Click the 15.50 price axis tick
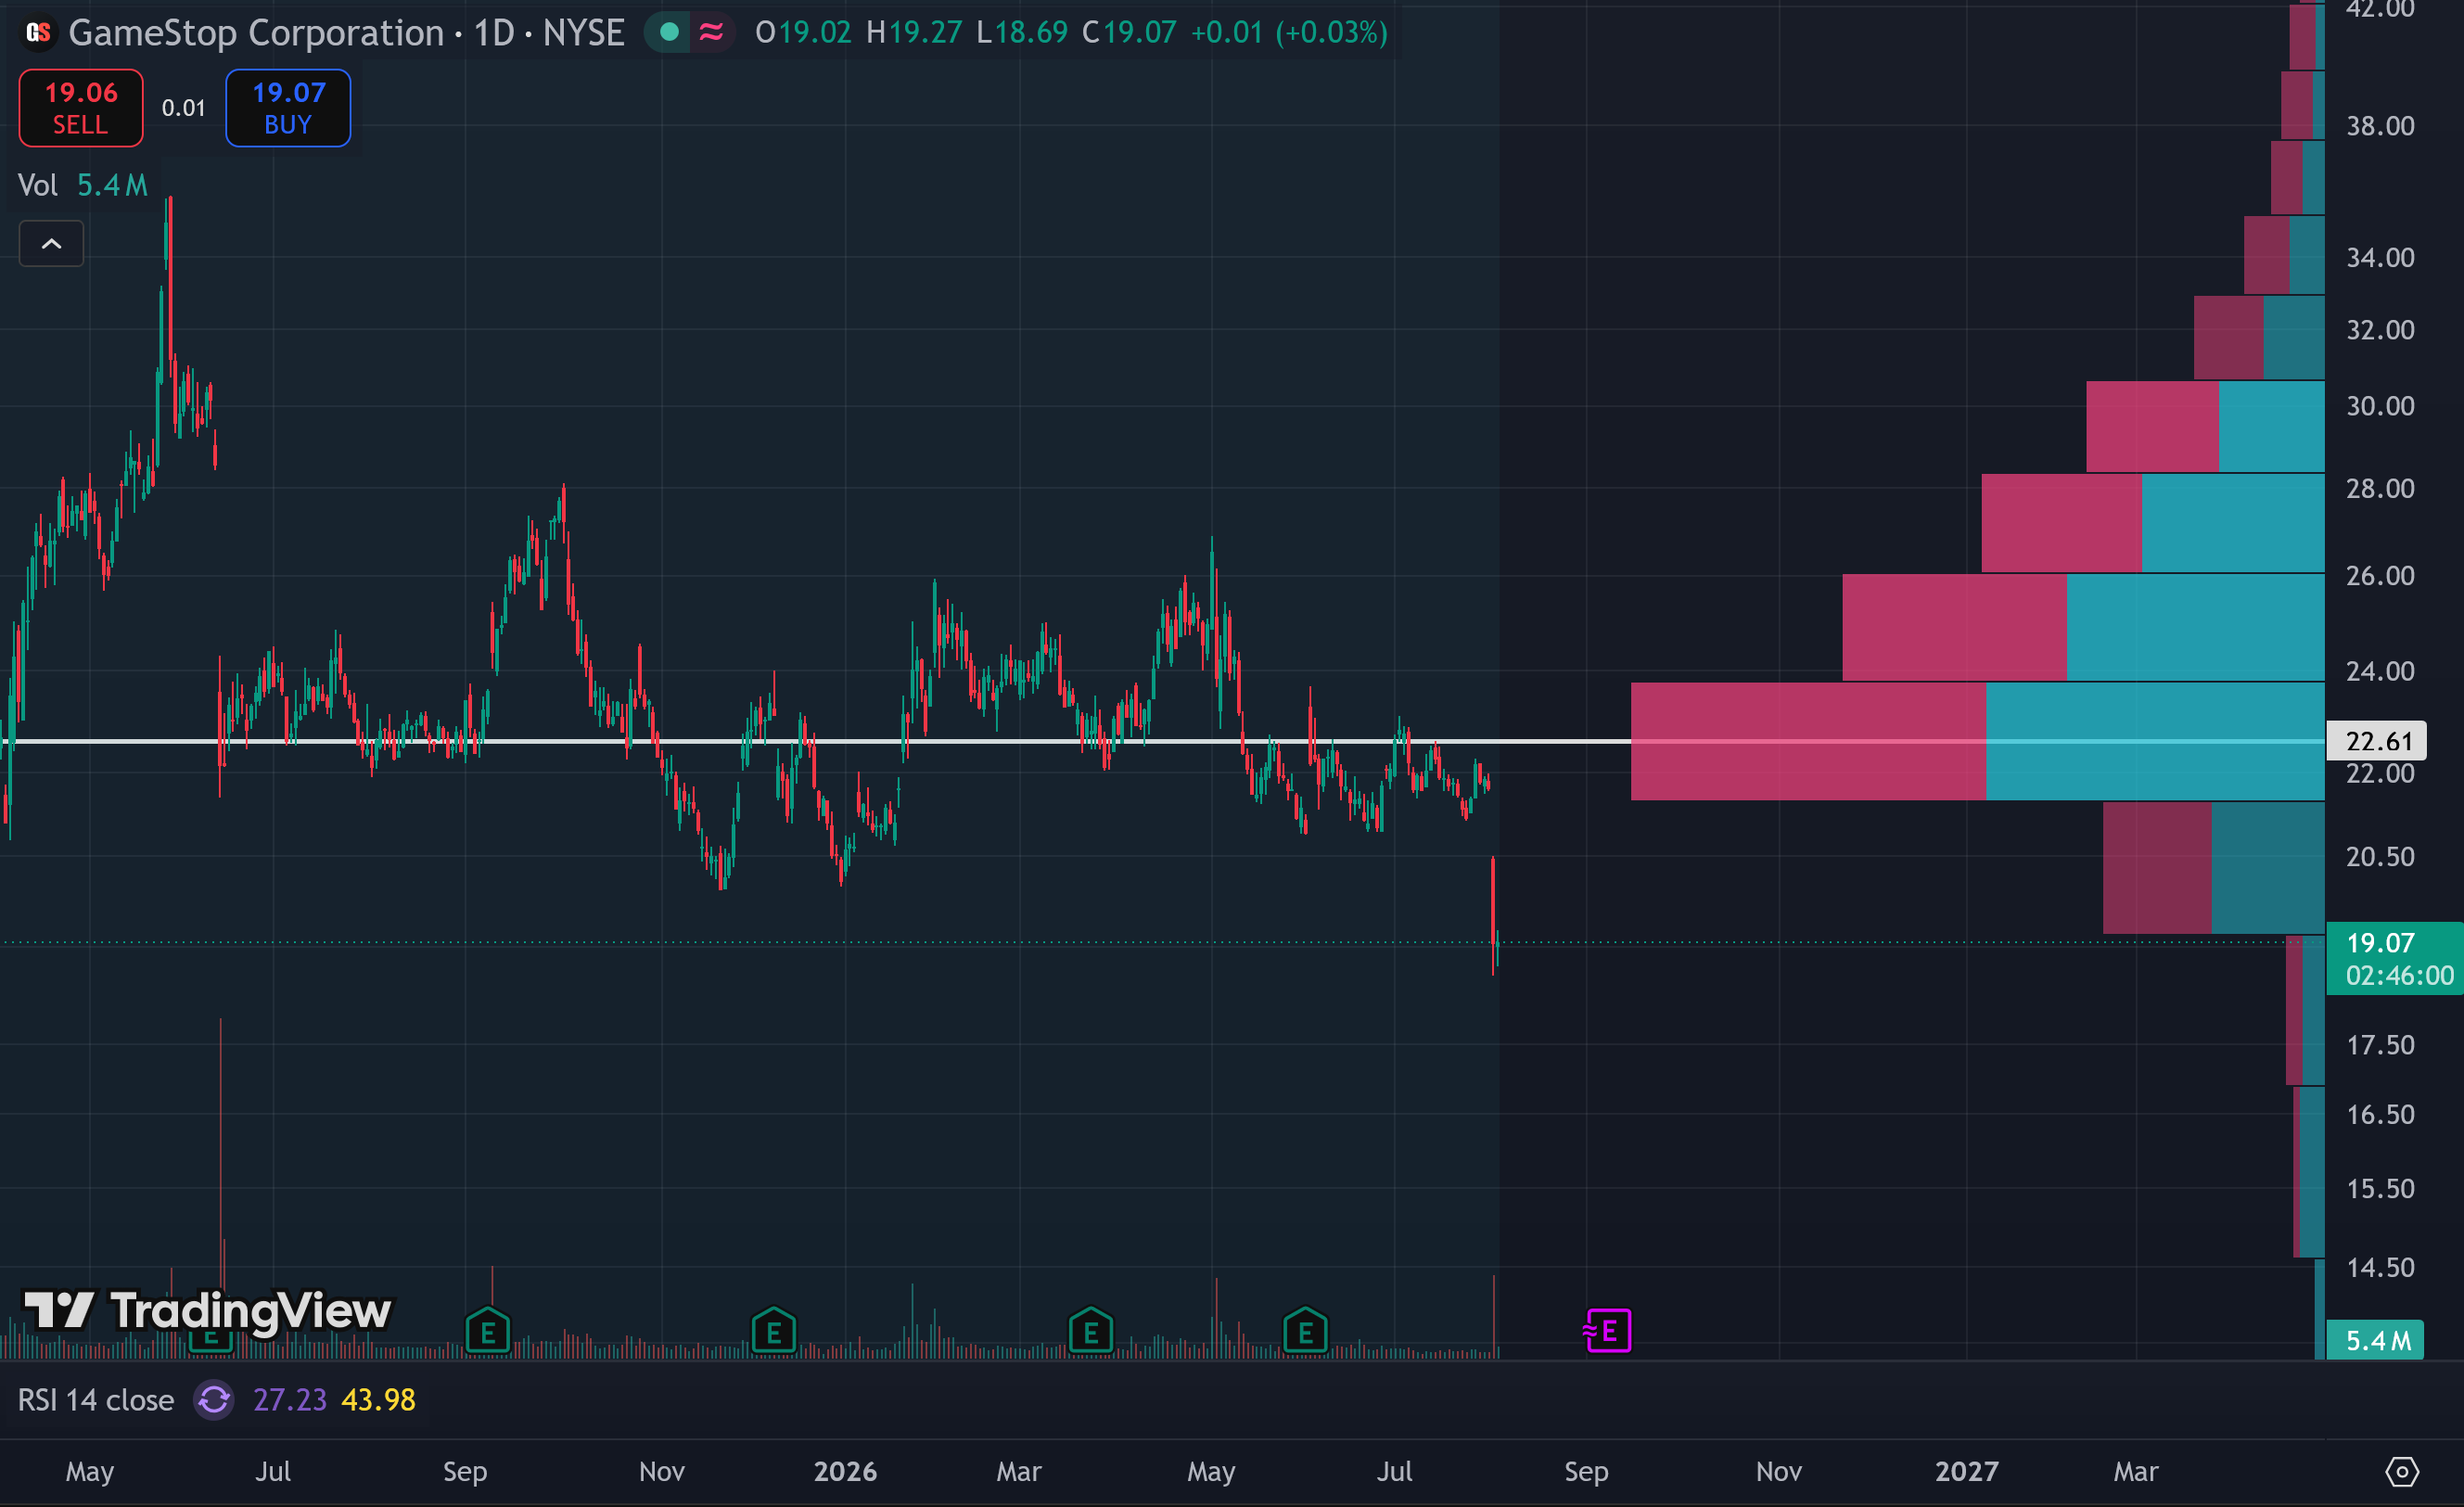 click(2380, 1188)
